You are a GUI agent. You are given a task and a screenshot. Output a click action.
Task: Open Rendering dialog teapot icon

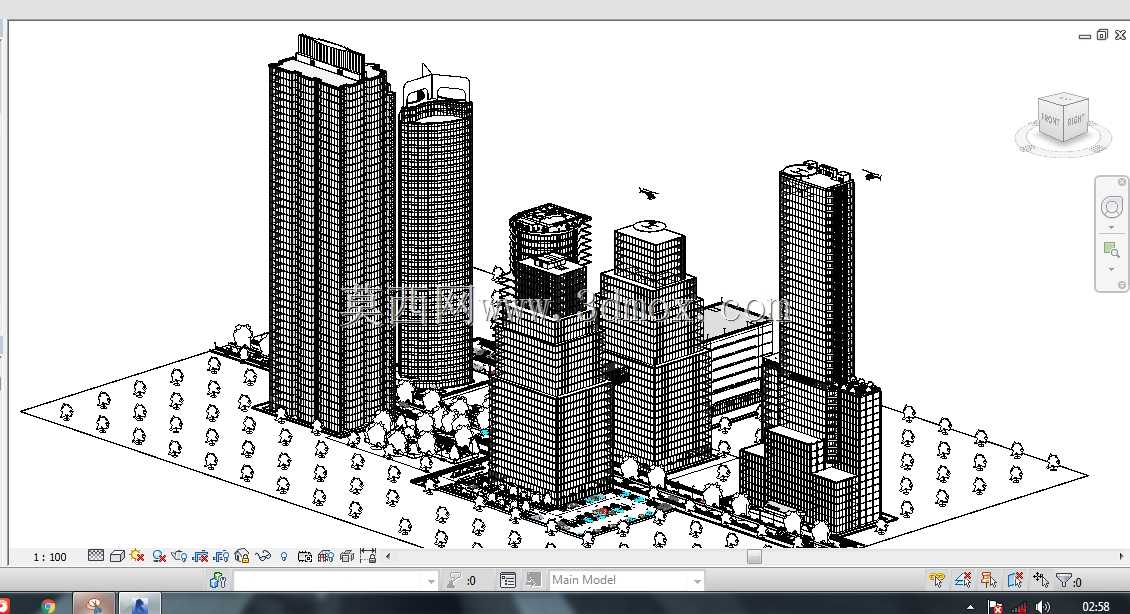pos(179,556)
